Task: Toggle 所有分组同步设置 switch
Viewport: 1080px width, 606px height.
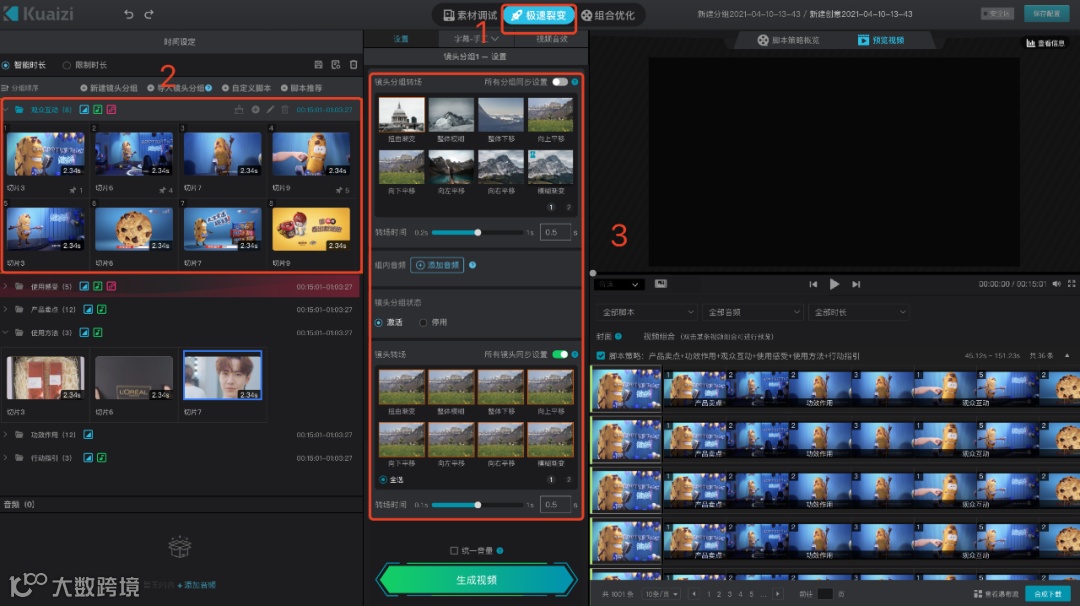Action: (x=560, y=82)
